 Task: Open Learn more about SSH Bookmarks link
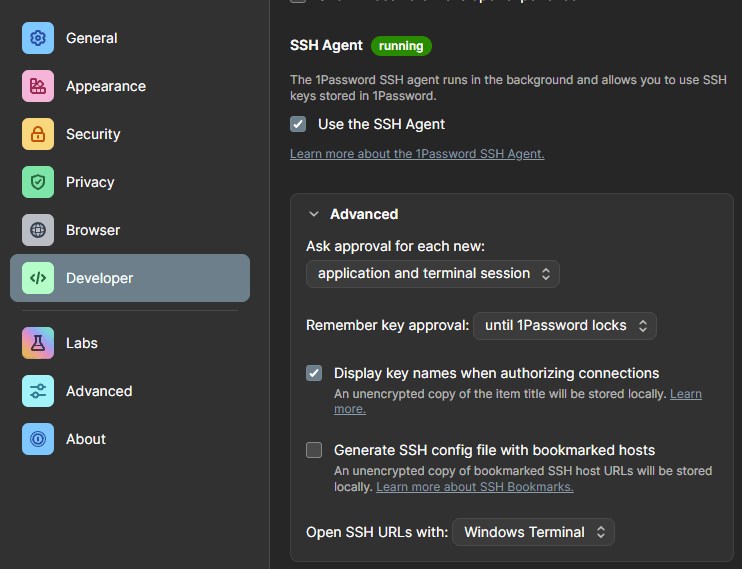tap(474, 487)
